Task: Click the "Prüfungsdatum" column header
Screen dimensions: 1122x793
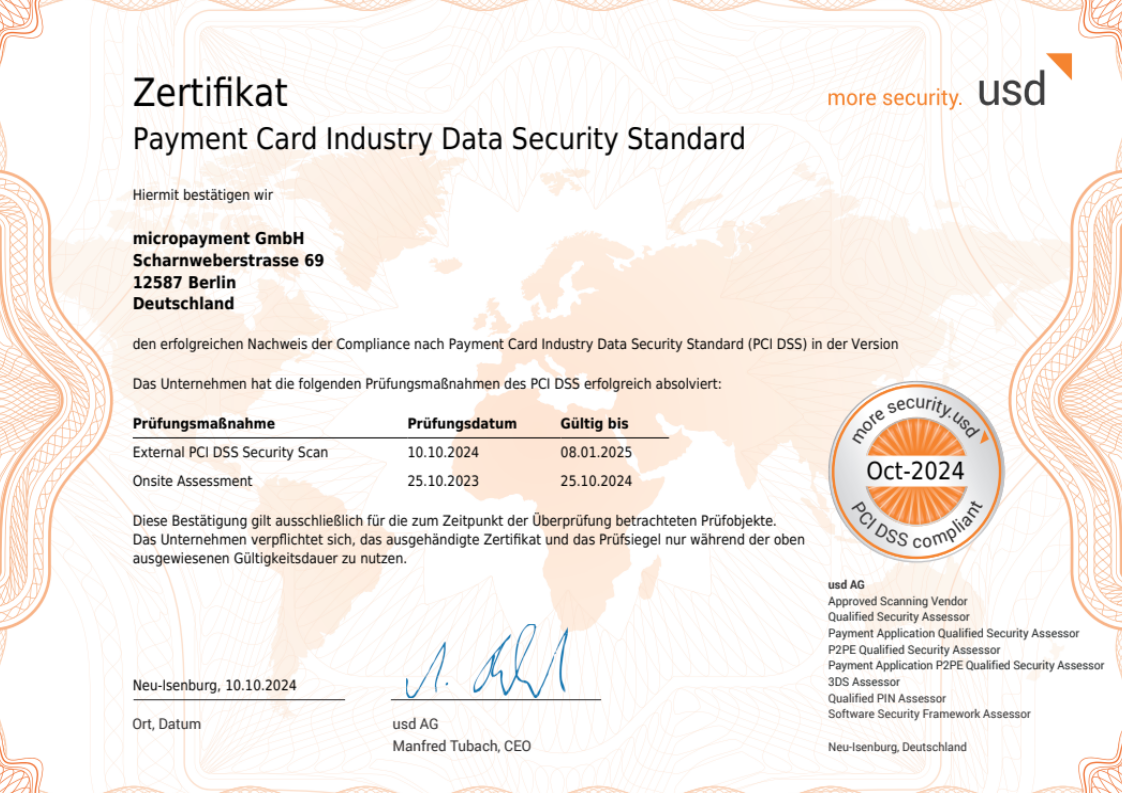Action: [462, 424]
